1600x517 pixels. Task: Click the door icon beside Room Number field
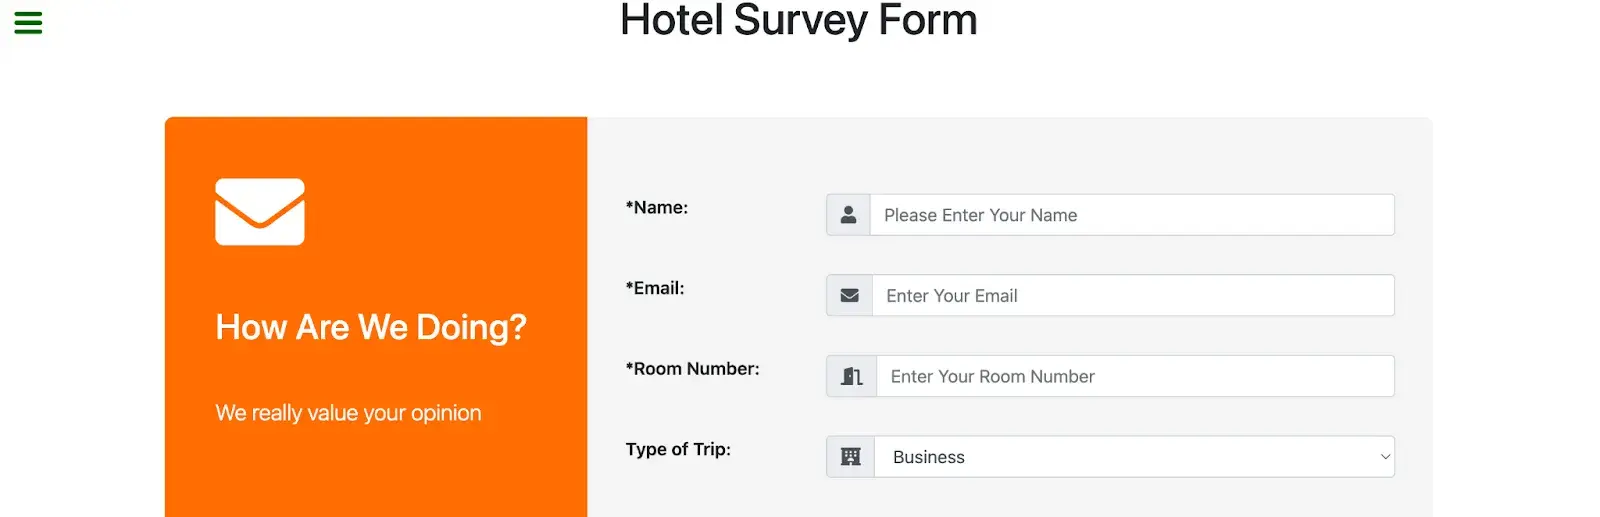click(851, 376)
